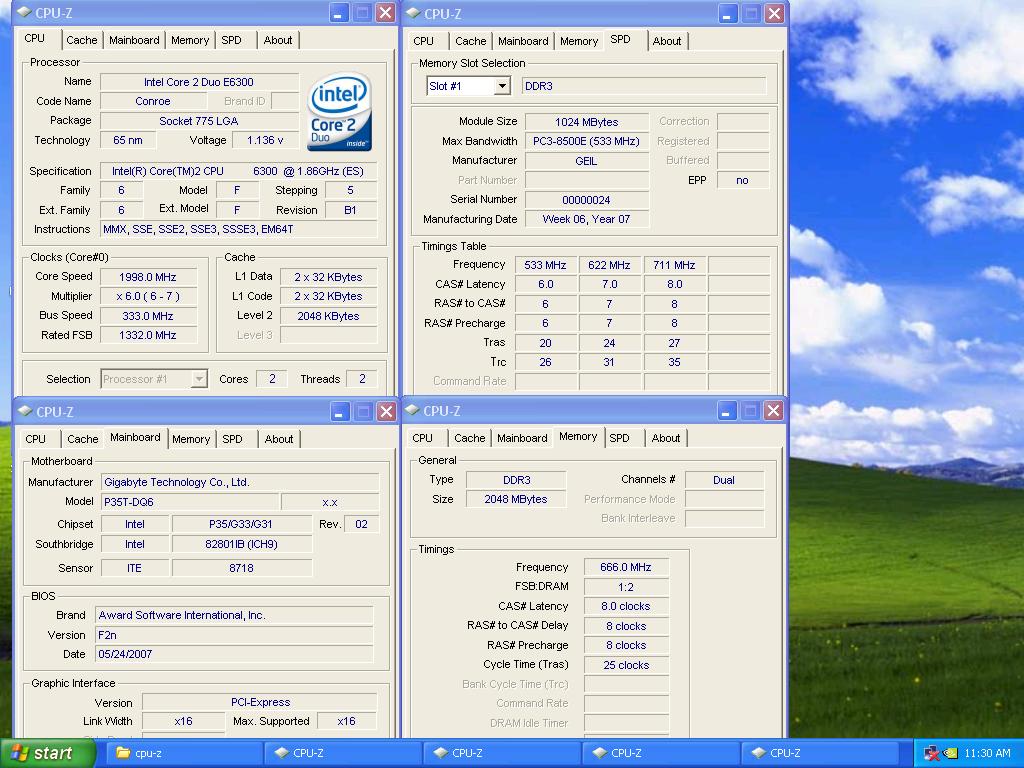Click the Instructions field listing MMX, SSE, SSE2

[x=238, y=229]
